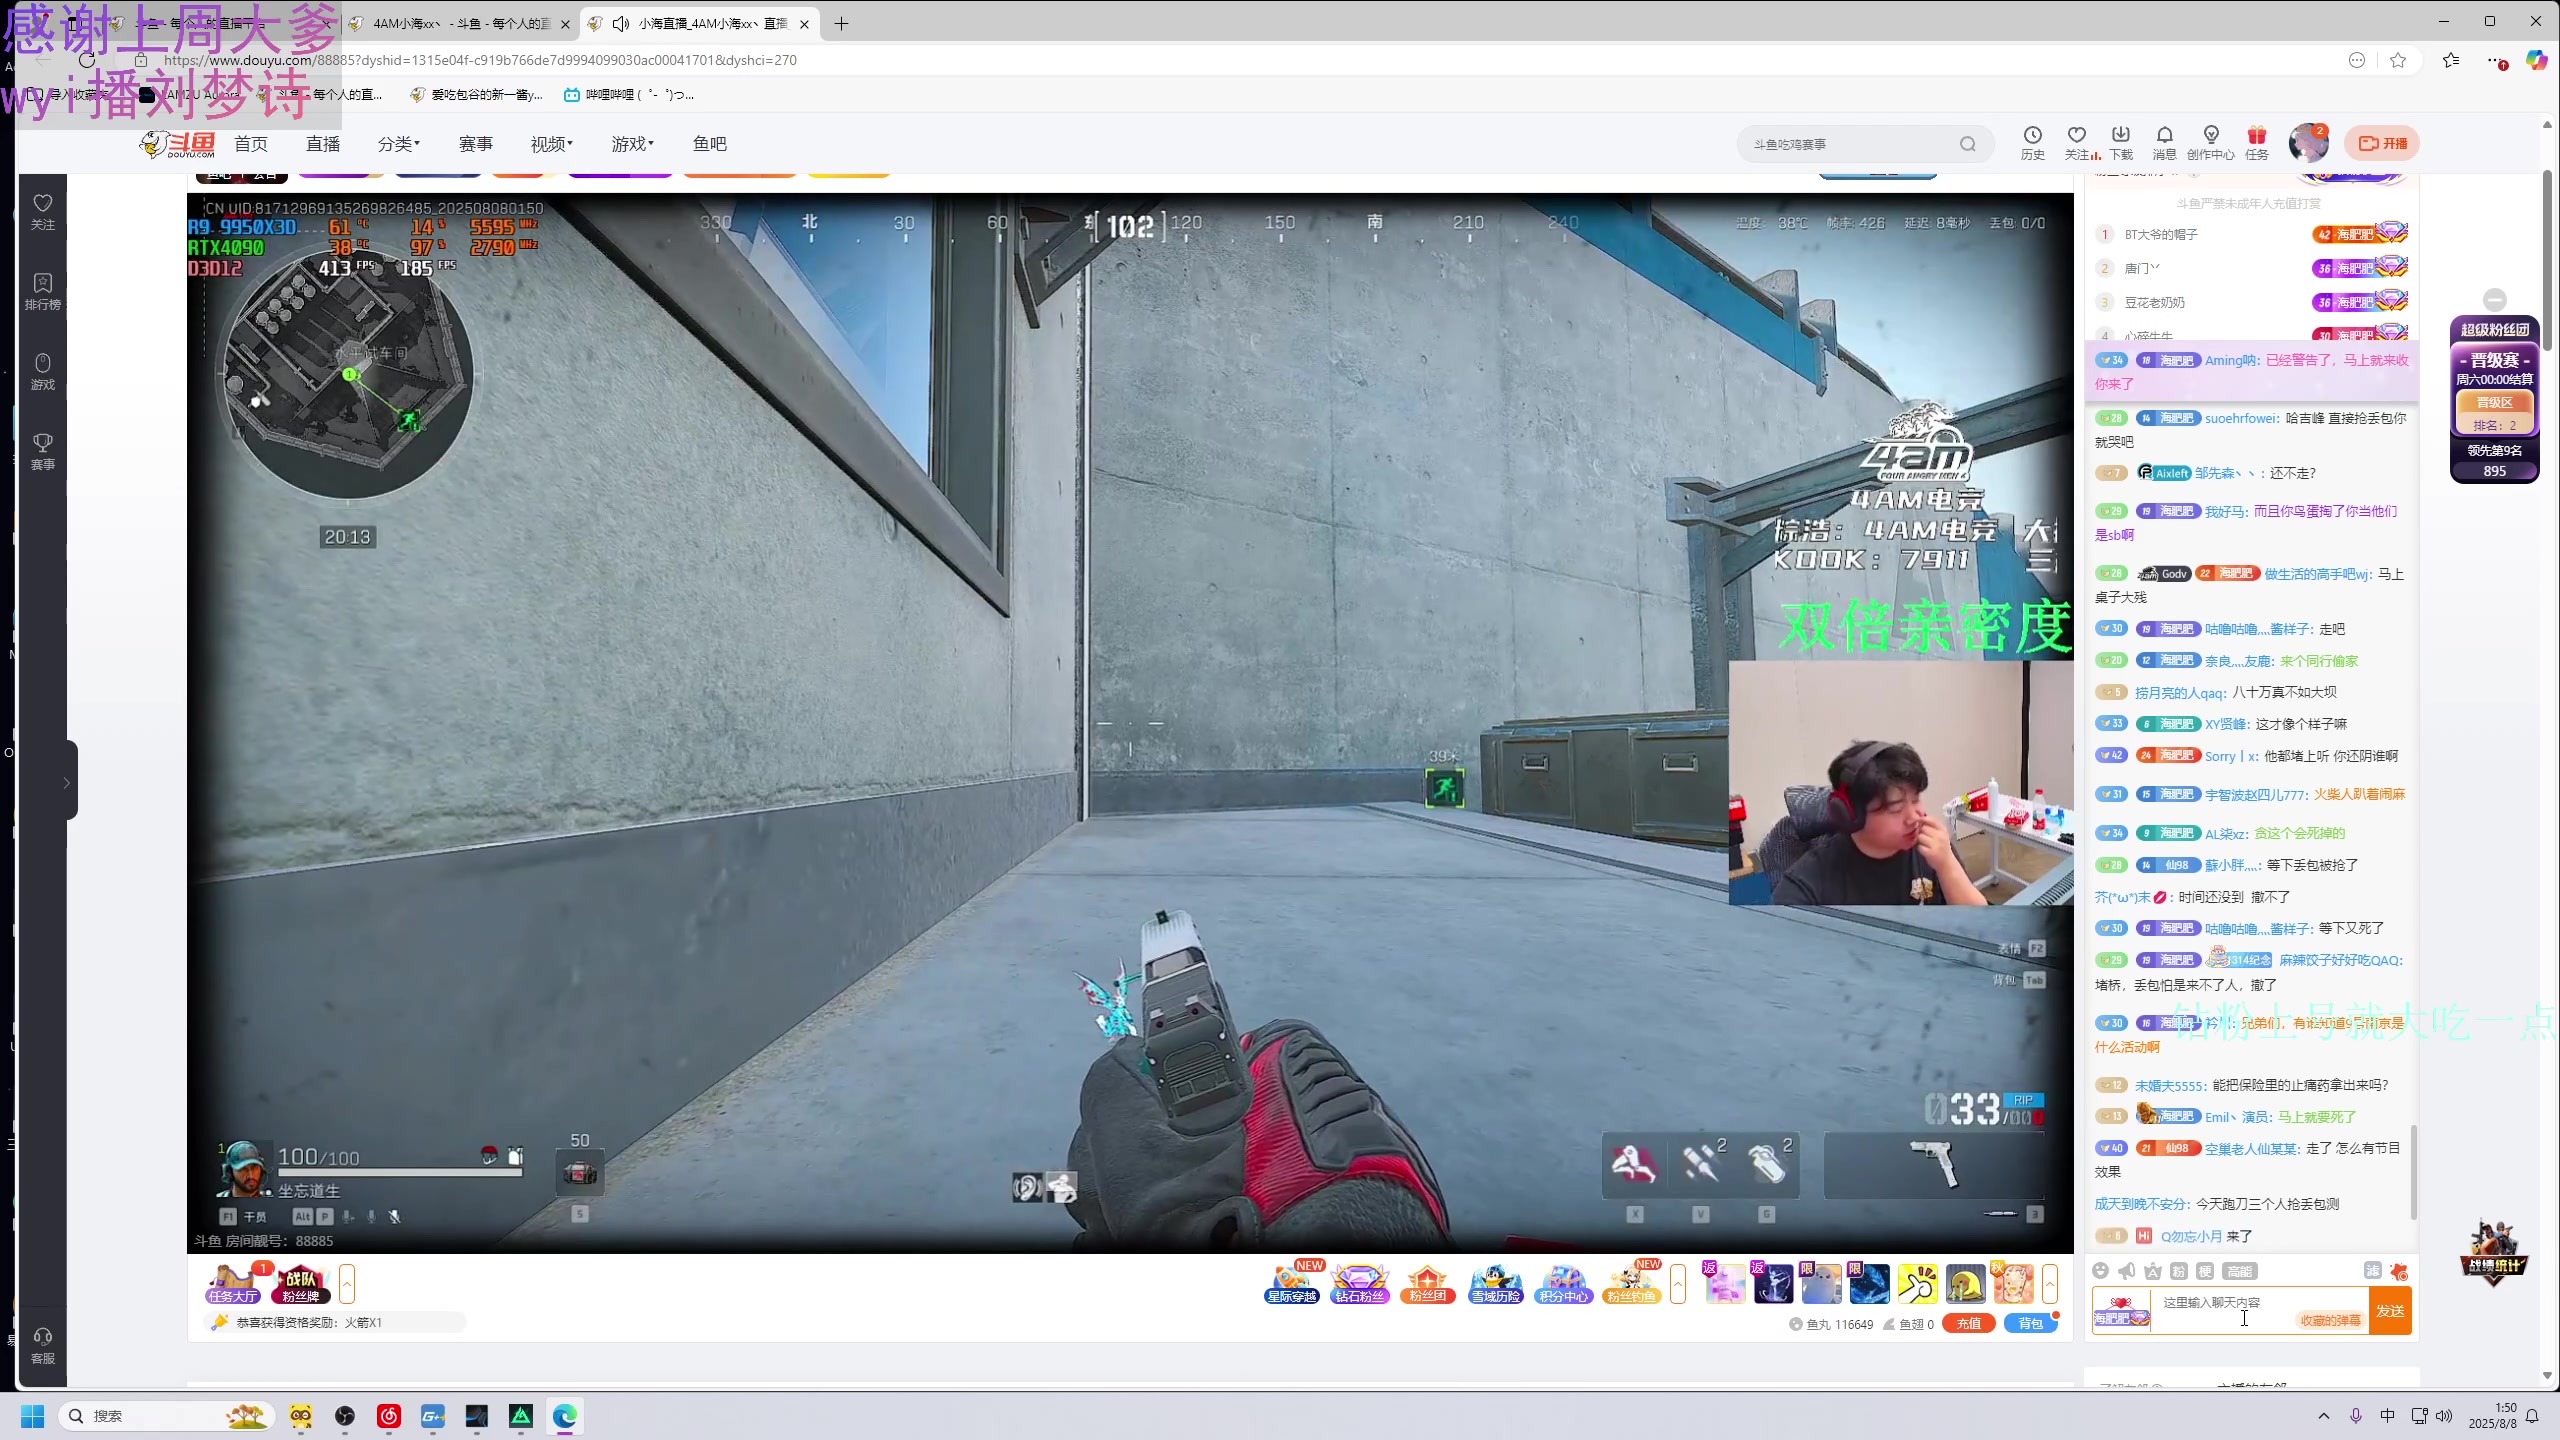2560x1440 pixels.
Task: Toggle the 中 input method indicator
Action: click(x=2387, y=1416)
